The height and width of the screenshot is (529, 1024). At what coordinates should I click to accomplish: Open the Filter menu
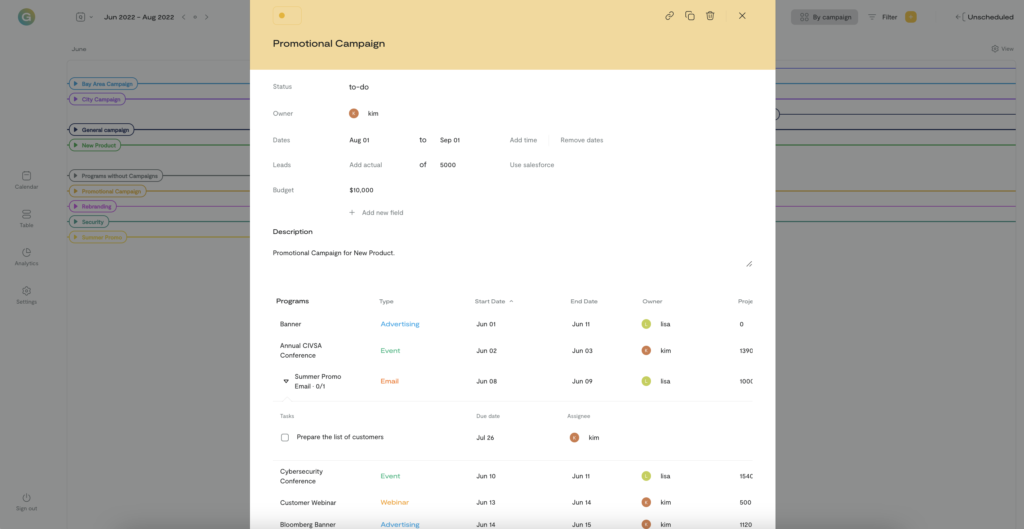(882, 17)
